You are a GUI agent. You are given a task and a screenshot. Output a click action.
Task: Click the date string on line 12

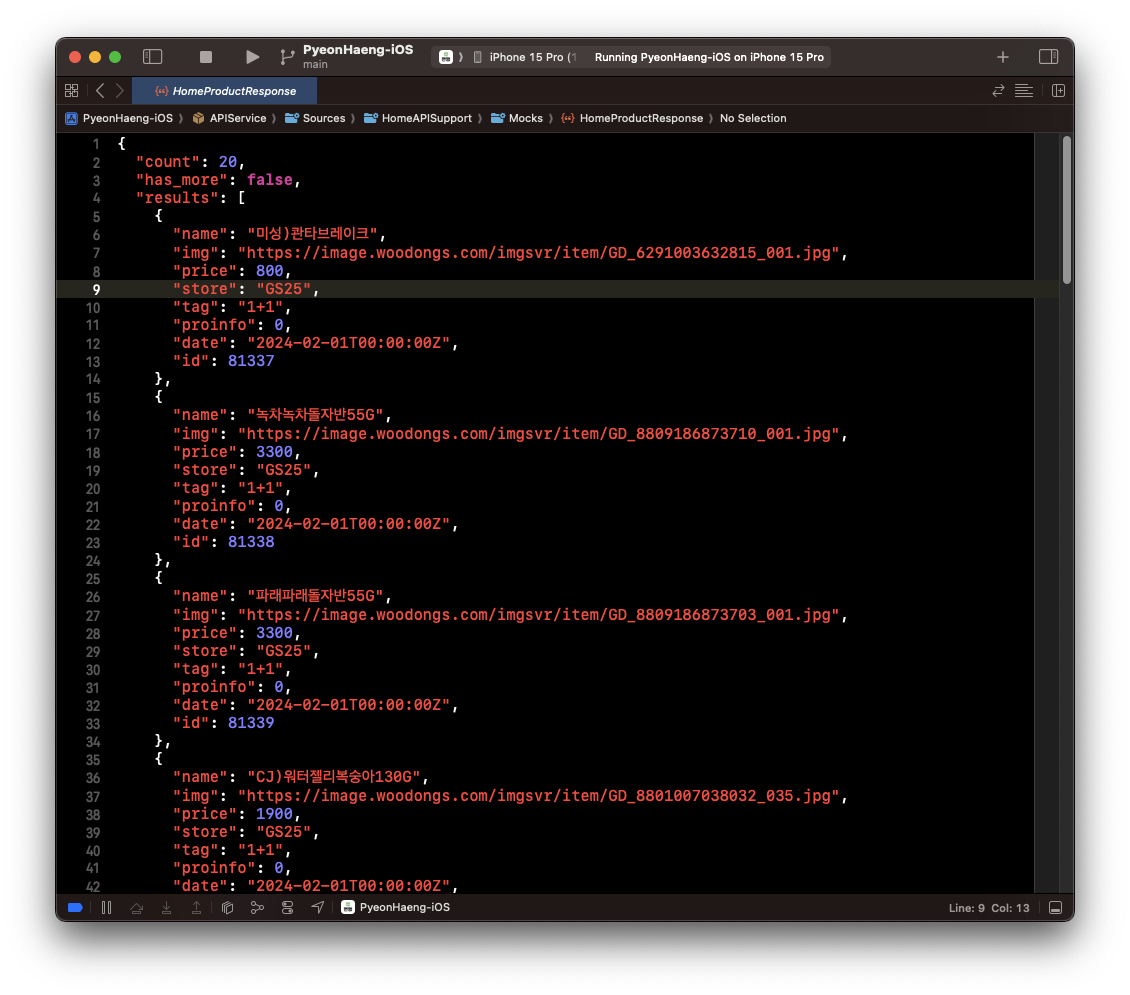pyautogui.click(x=348, y=343)
